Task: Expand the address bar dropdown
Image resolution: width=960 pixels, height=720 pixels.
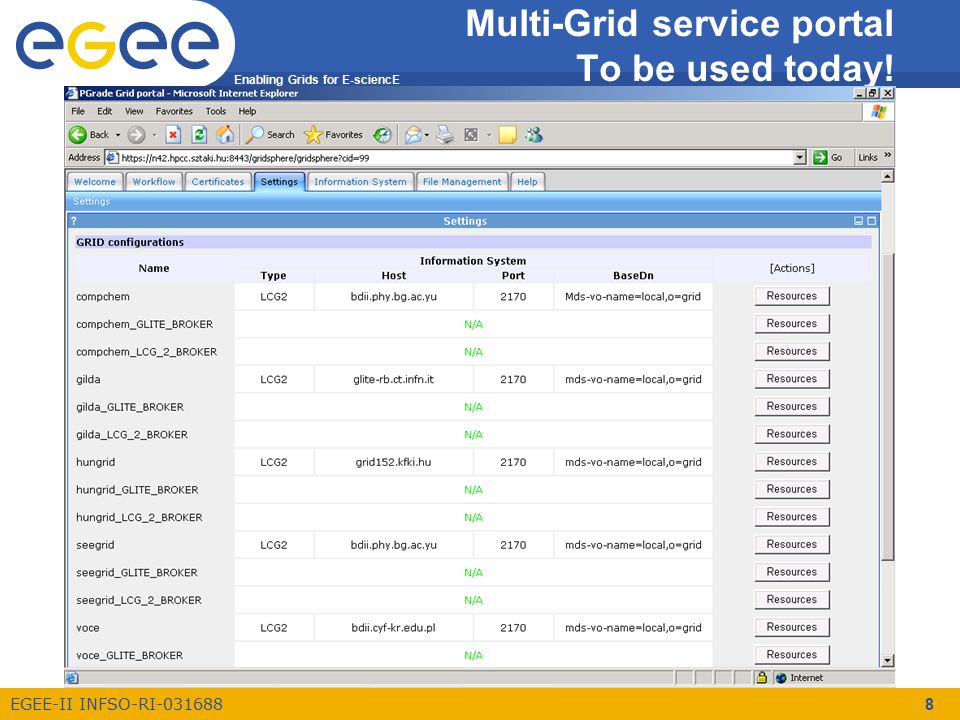Action: [800, 158]
